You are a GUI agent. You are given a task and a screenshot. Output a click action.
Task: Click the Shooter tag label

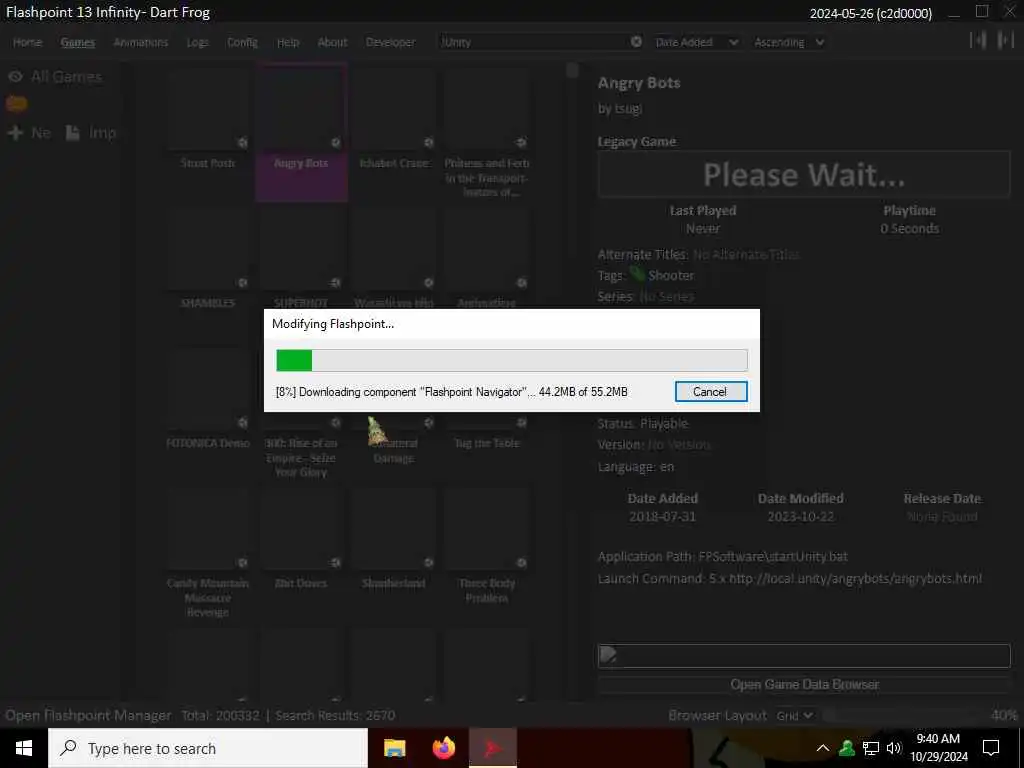click(x=671, y=276)
